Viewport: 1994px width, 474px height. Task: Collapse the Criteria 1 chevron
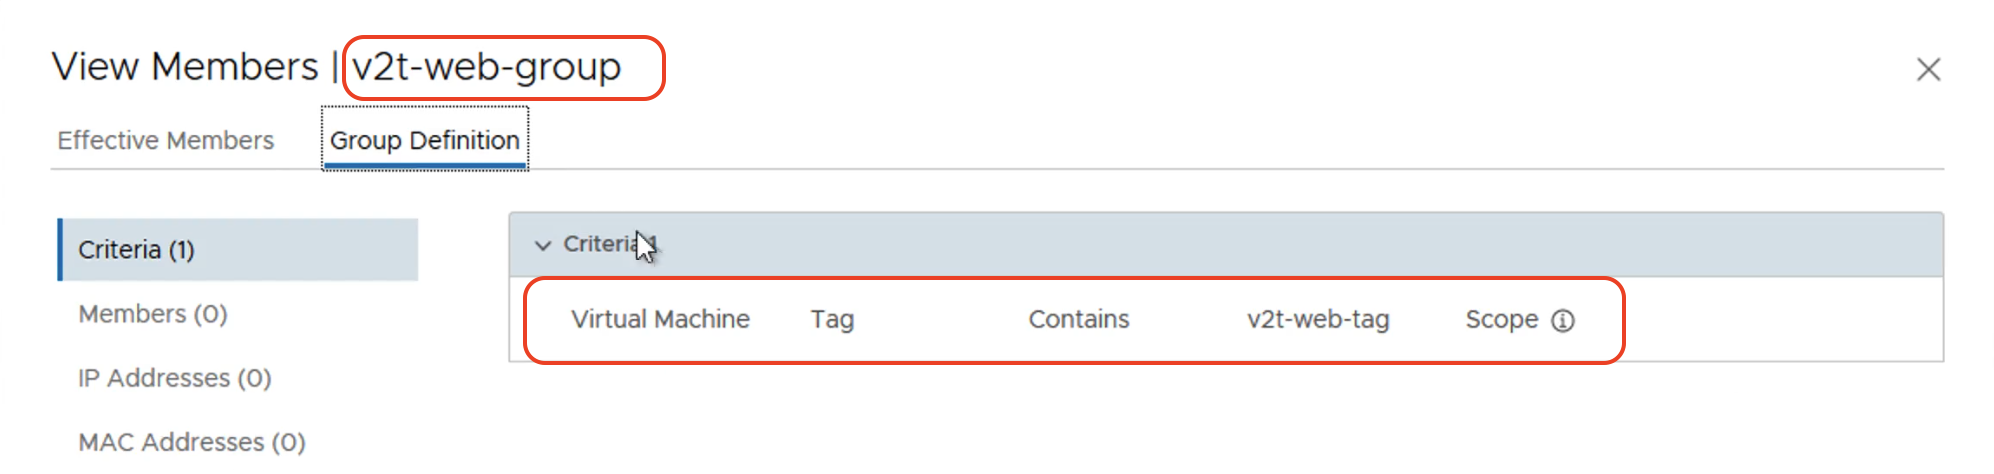(x=543, y=245)
